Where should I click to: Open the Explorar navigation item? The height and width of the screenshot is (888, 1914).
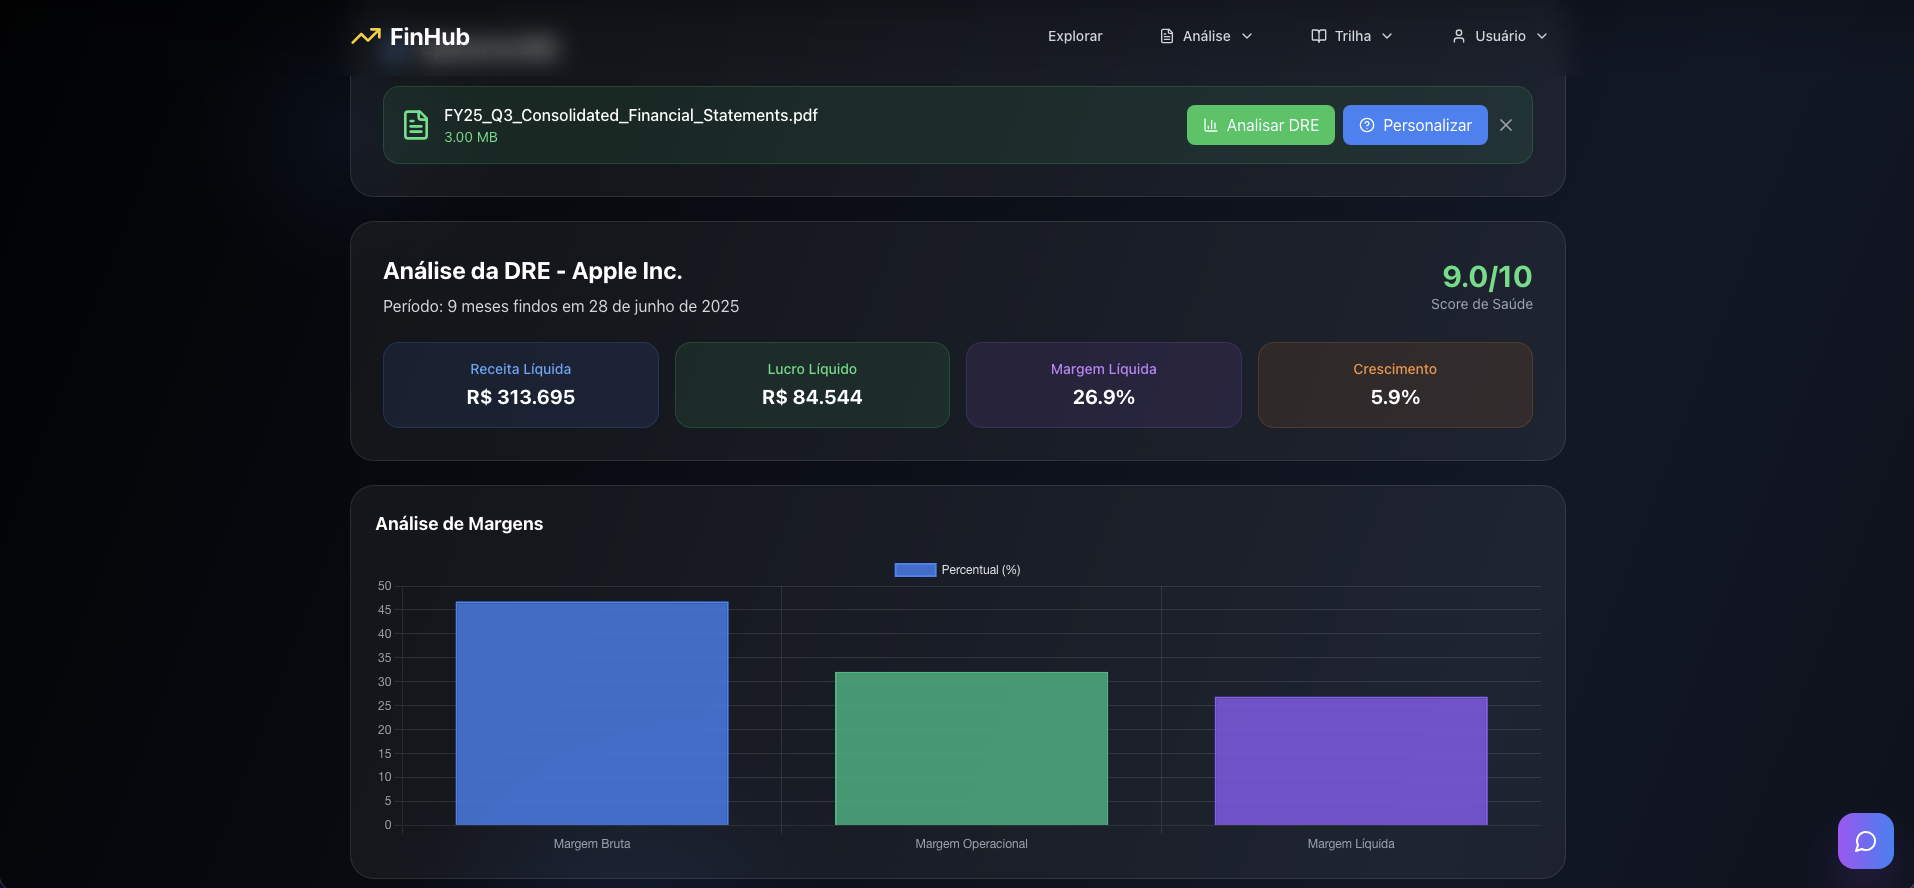[x=1075, y=36]
